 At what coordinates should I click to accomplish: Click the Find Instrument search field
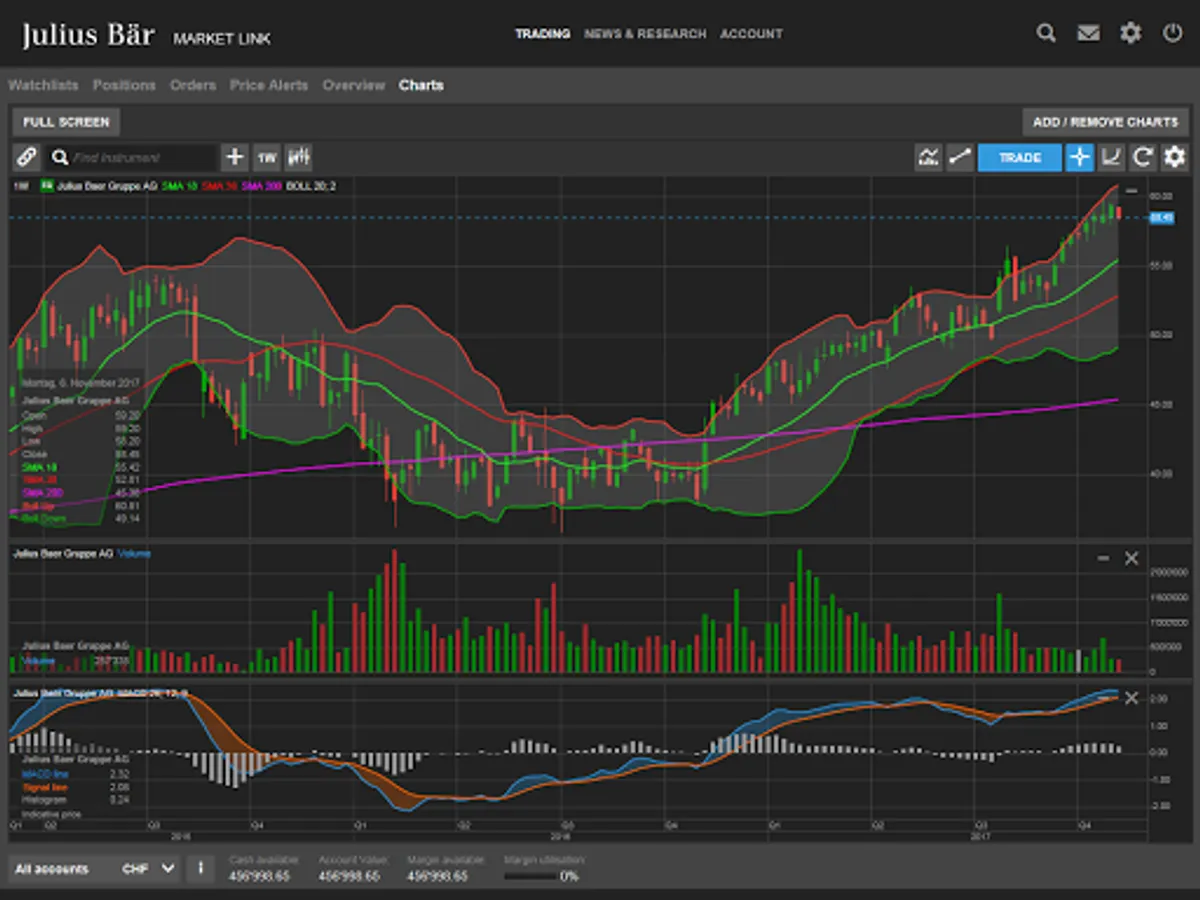point(140,157)
